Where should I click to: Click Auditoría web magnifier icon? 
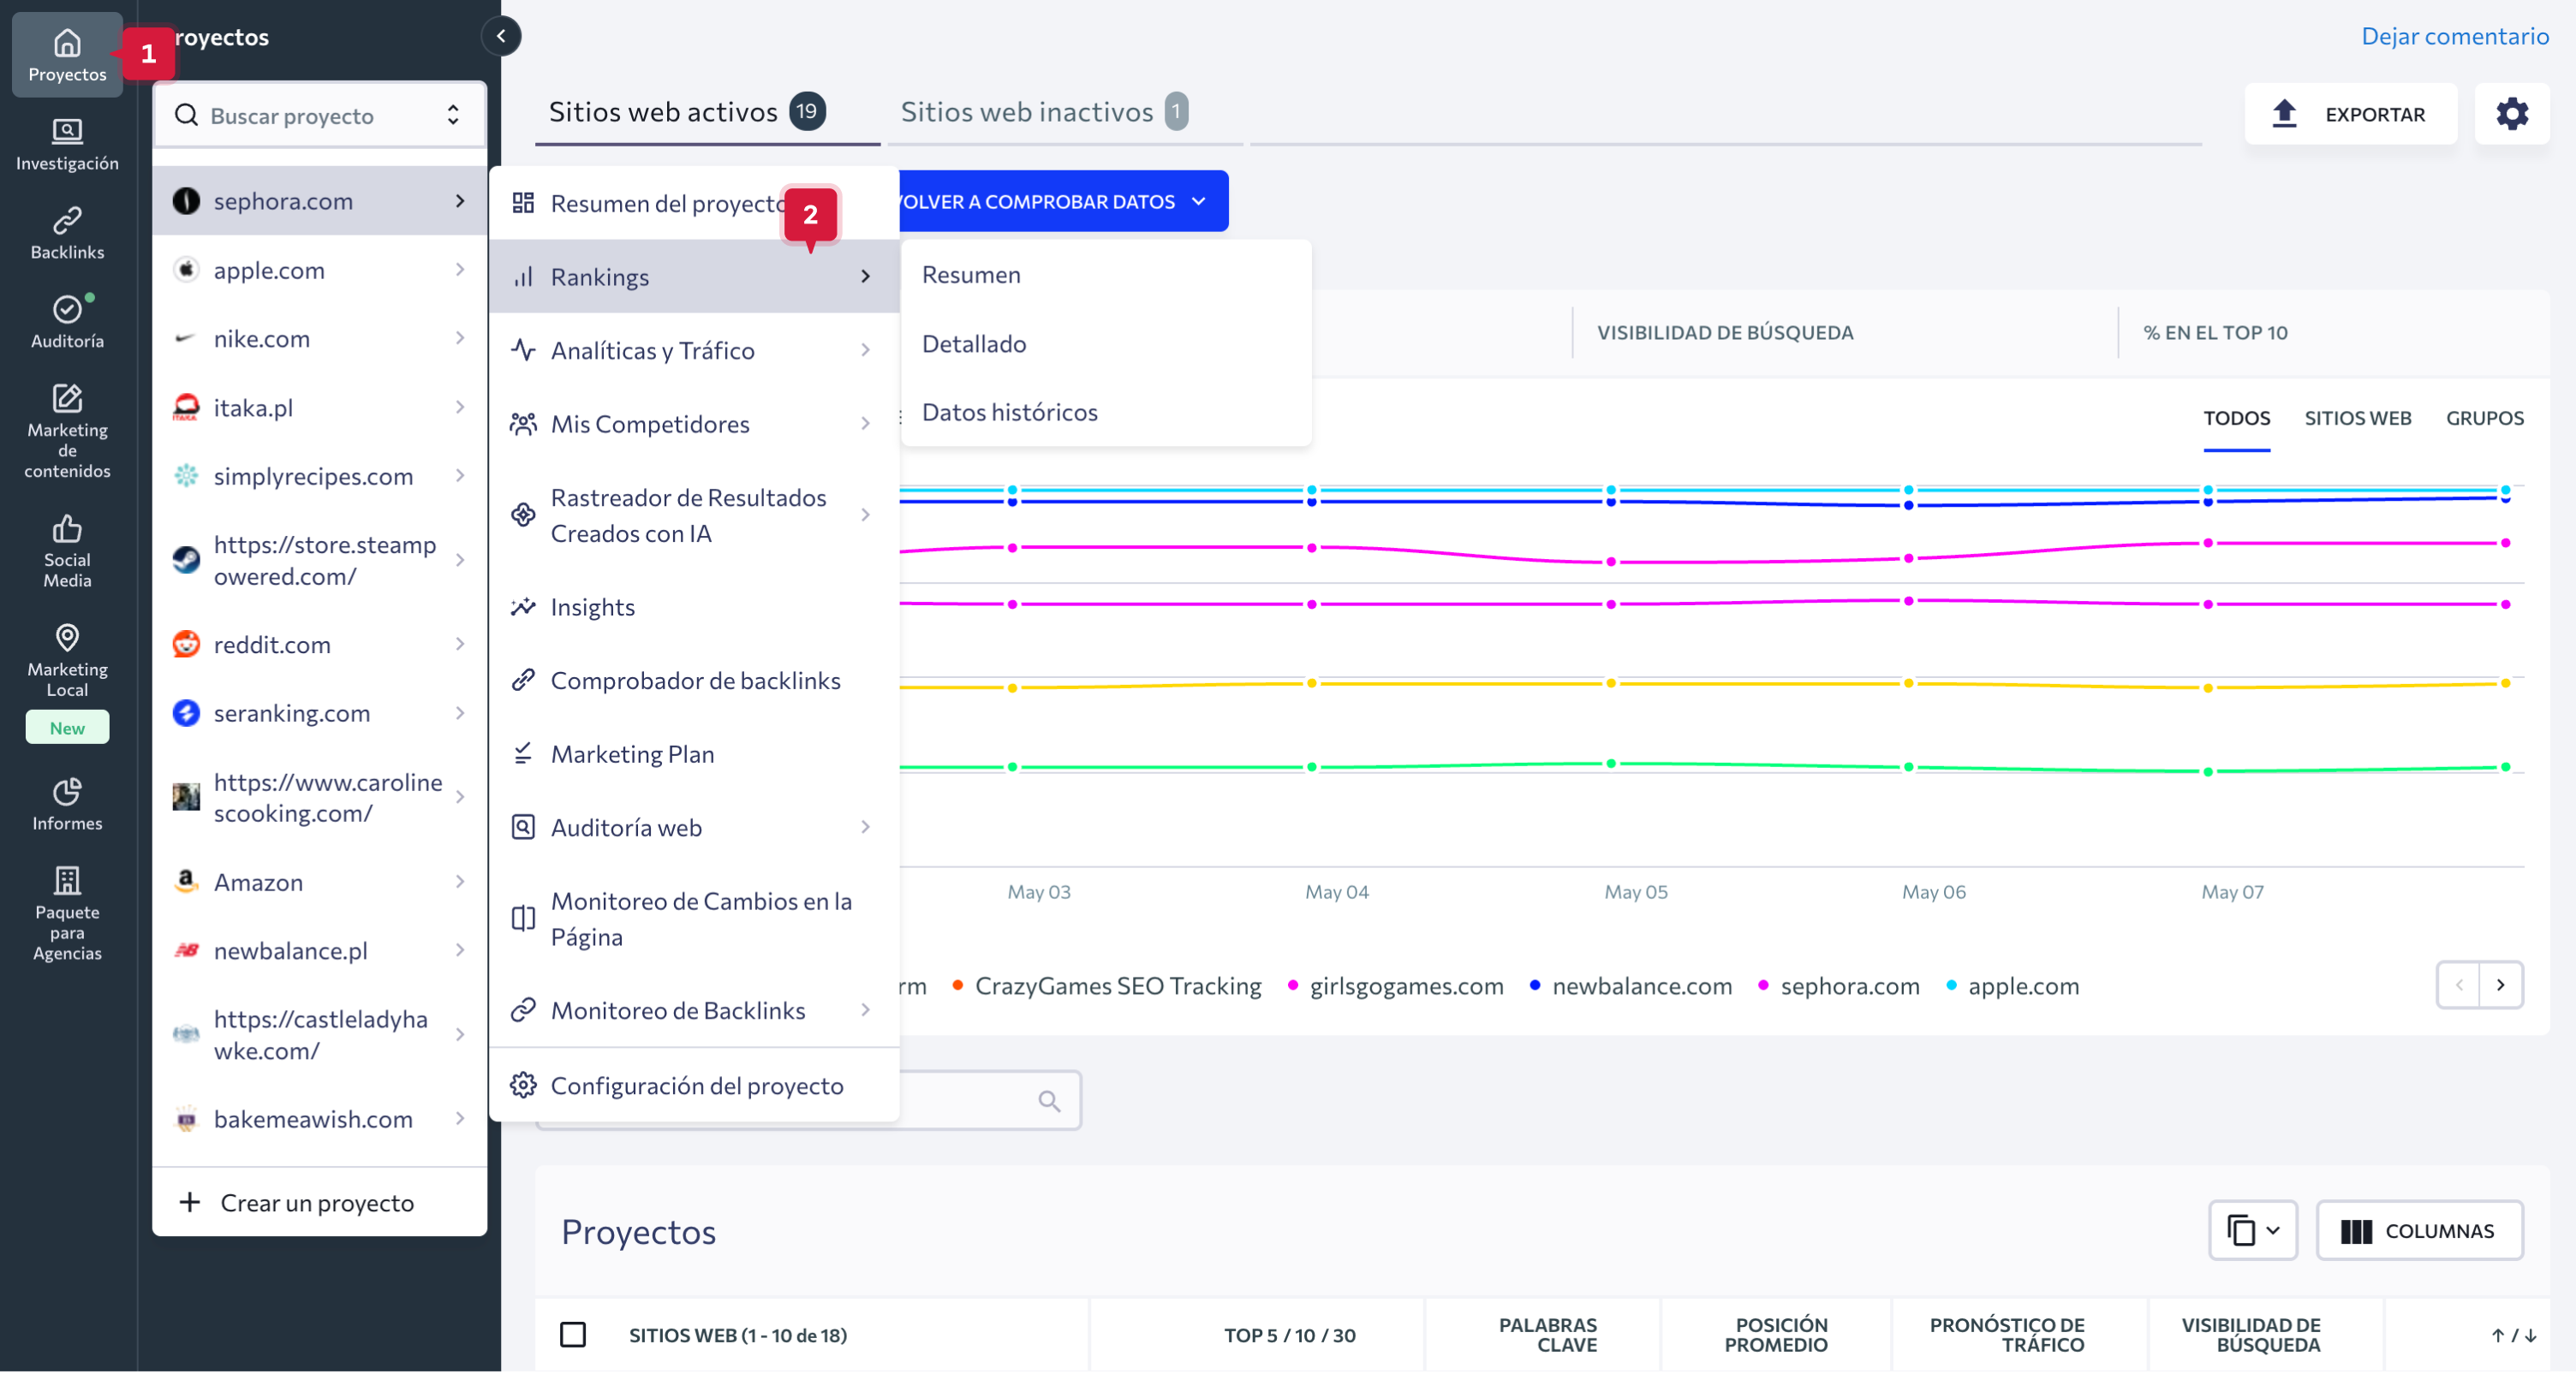523,827
